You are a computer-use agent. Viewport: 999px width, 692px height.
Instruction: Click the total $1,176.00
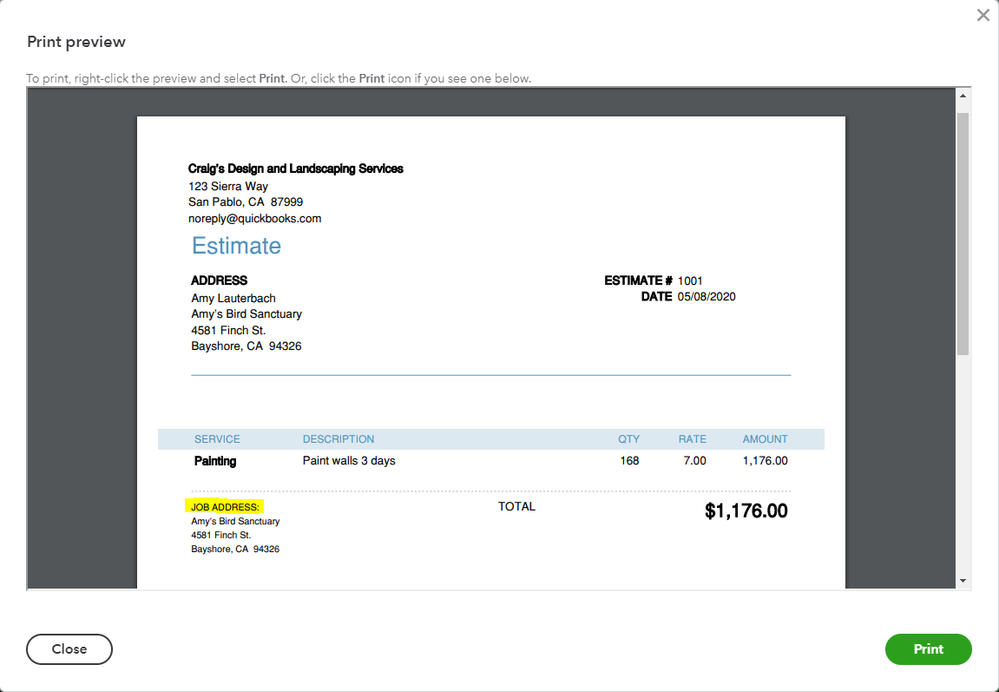click(x=746, y=511)
